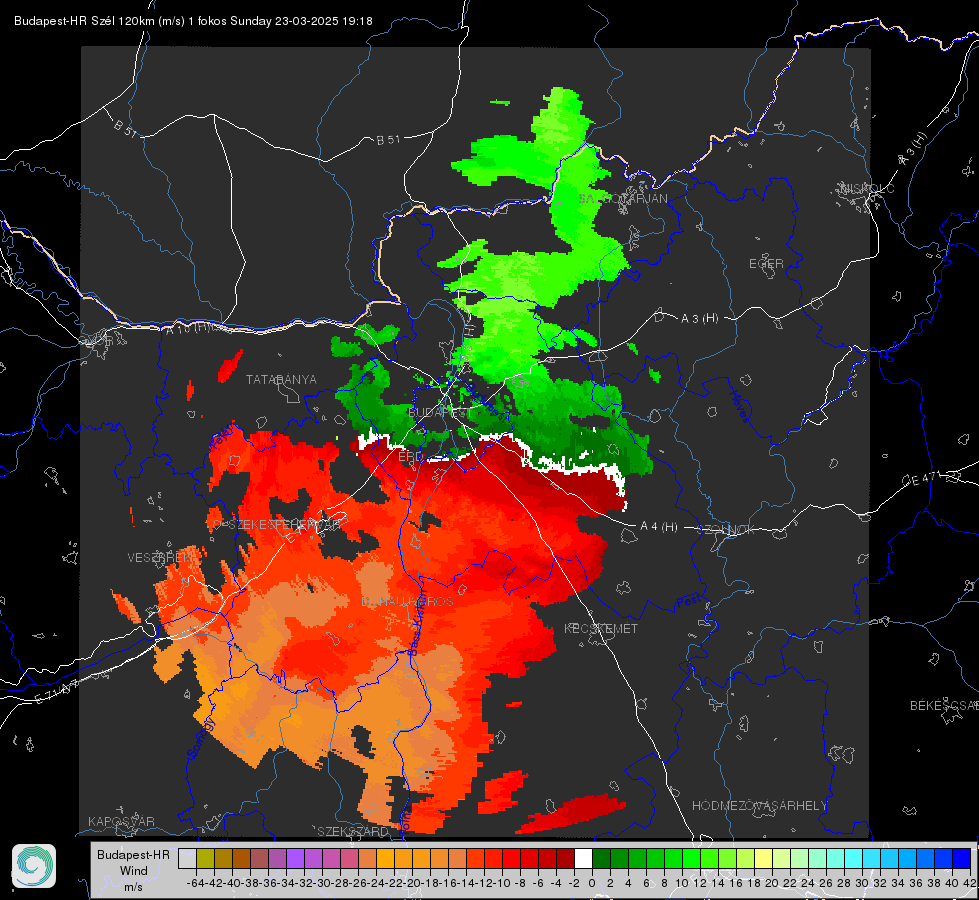The width and height of the screenshot is (979, 900).
Task: Click the BUDAPEST city label
Action: [440, 412]
